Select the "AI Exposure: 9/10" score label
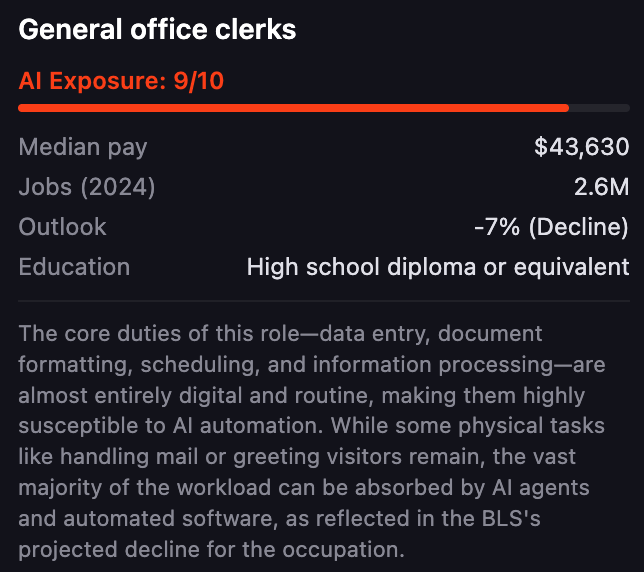The height and width of the screenshot is (572, 644). pos(121,81)
